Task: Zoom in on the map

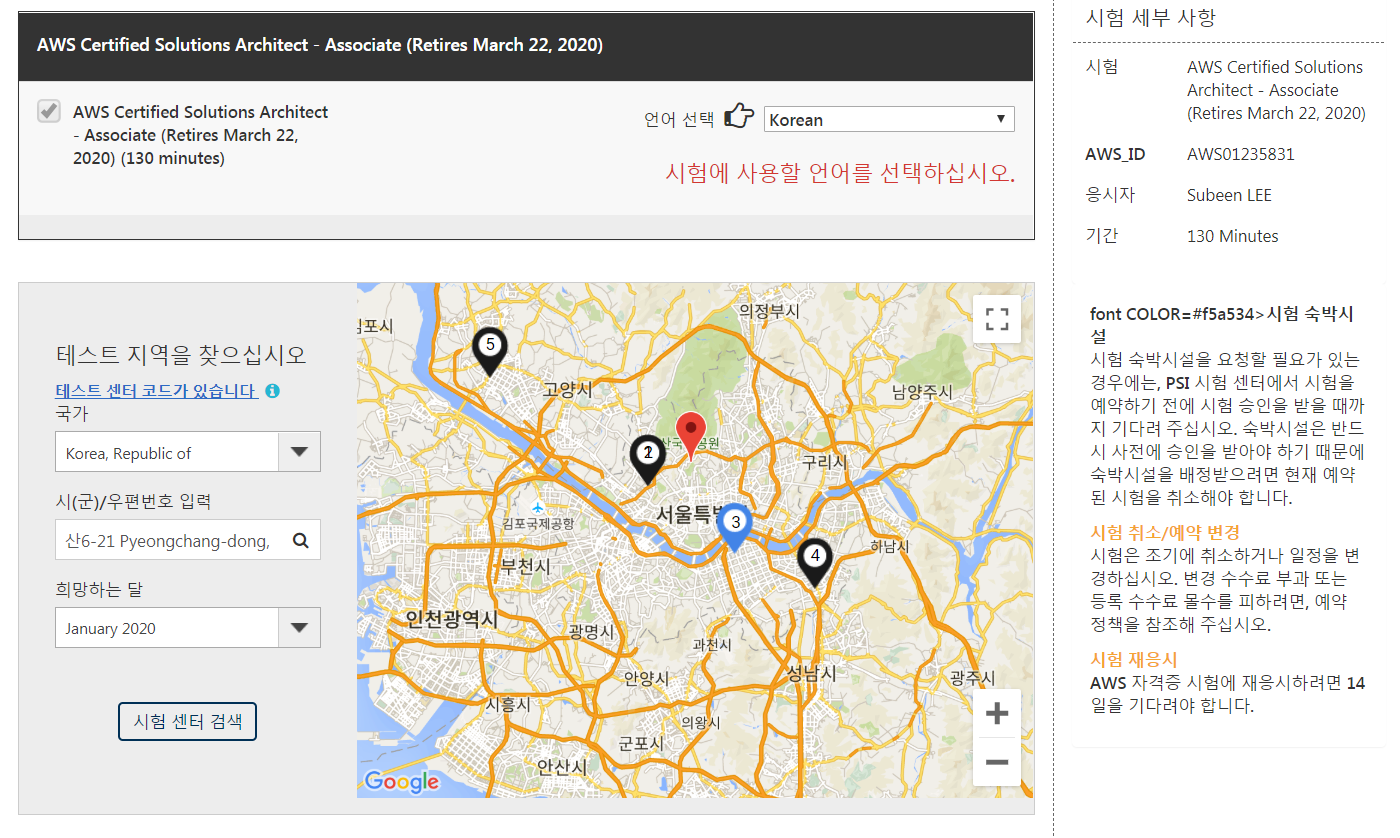Action: (x=996, y=714)
